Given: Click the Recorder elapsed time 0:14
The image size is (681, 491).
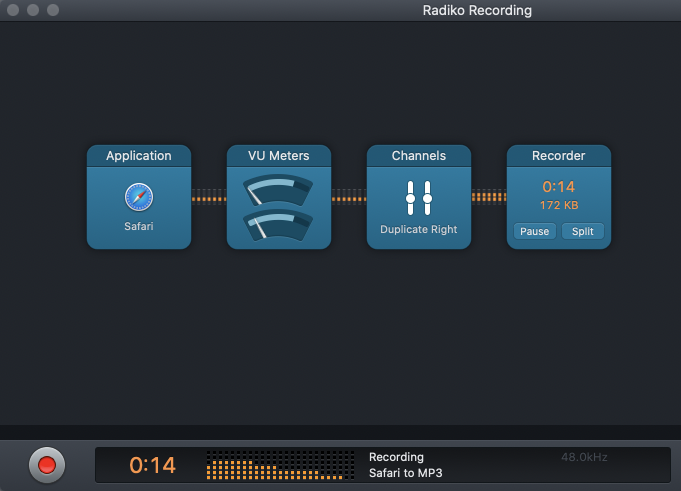Looking at the screenshot, I should 559,187.
